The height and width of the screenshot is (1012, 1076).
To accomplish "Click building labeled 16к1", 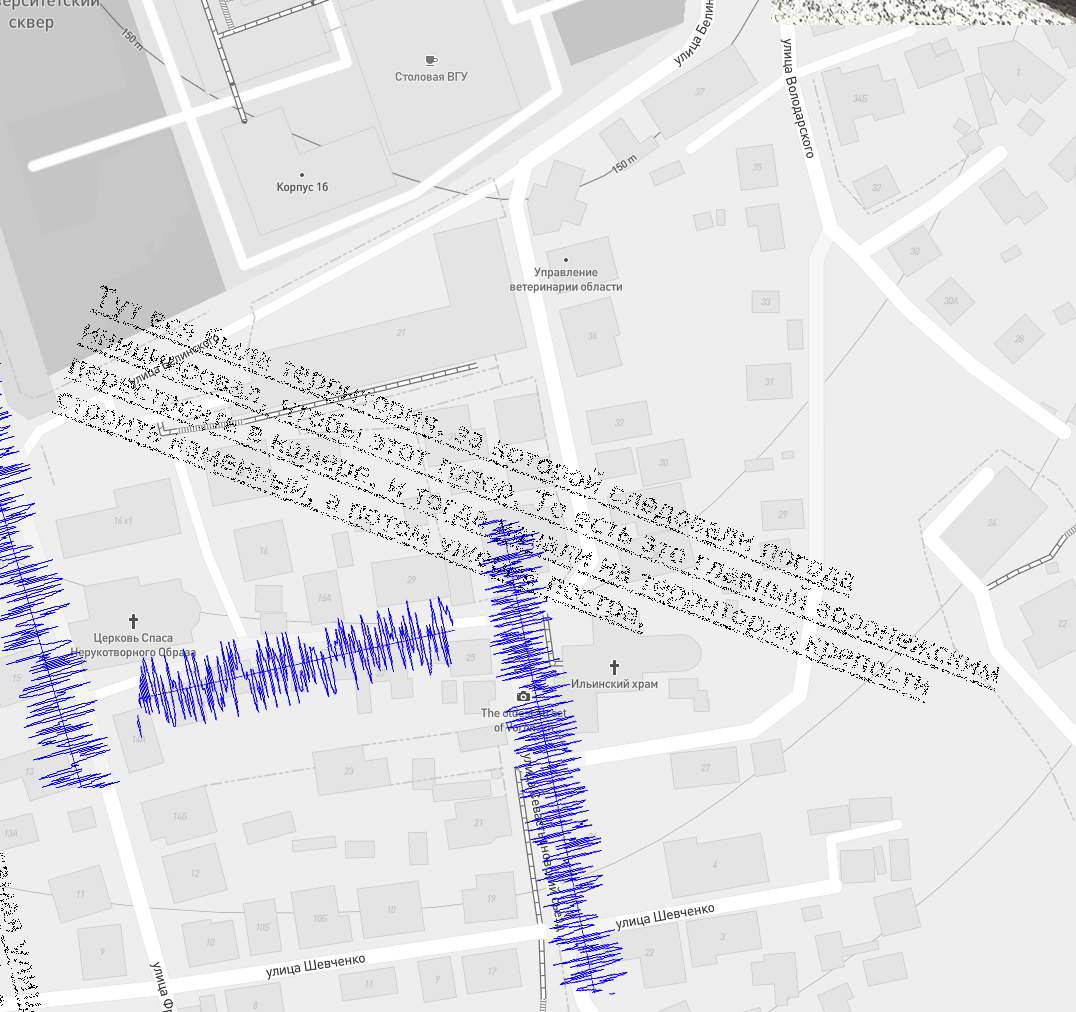I will (x=123, y=521).
